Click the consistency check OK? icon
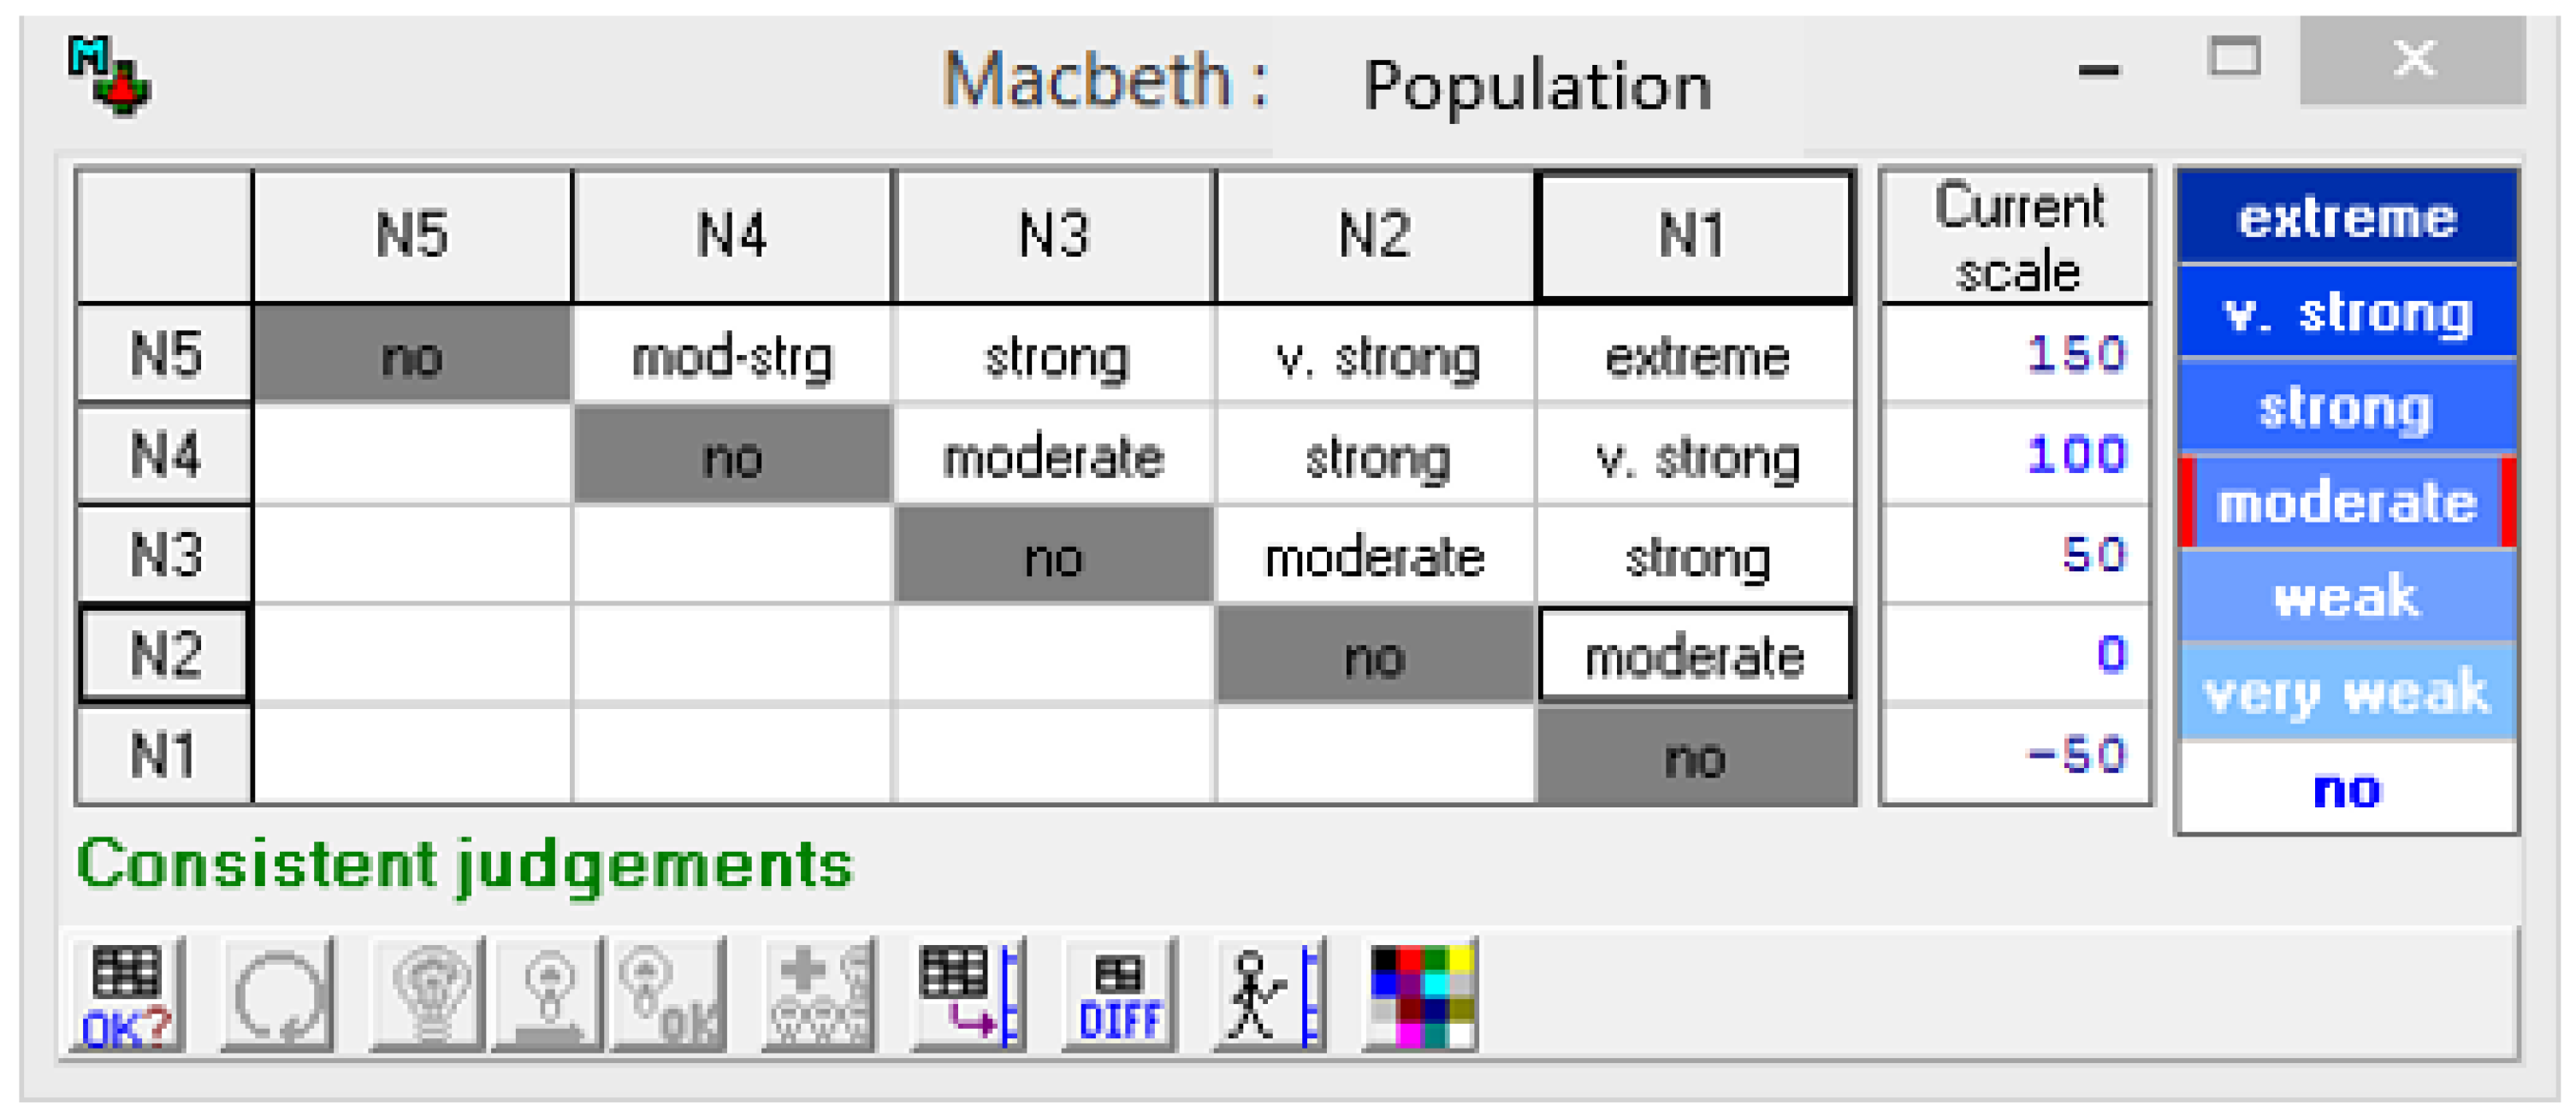The image size is (2576, 1117). coord(127,996)
